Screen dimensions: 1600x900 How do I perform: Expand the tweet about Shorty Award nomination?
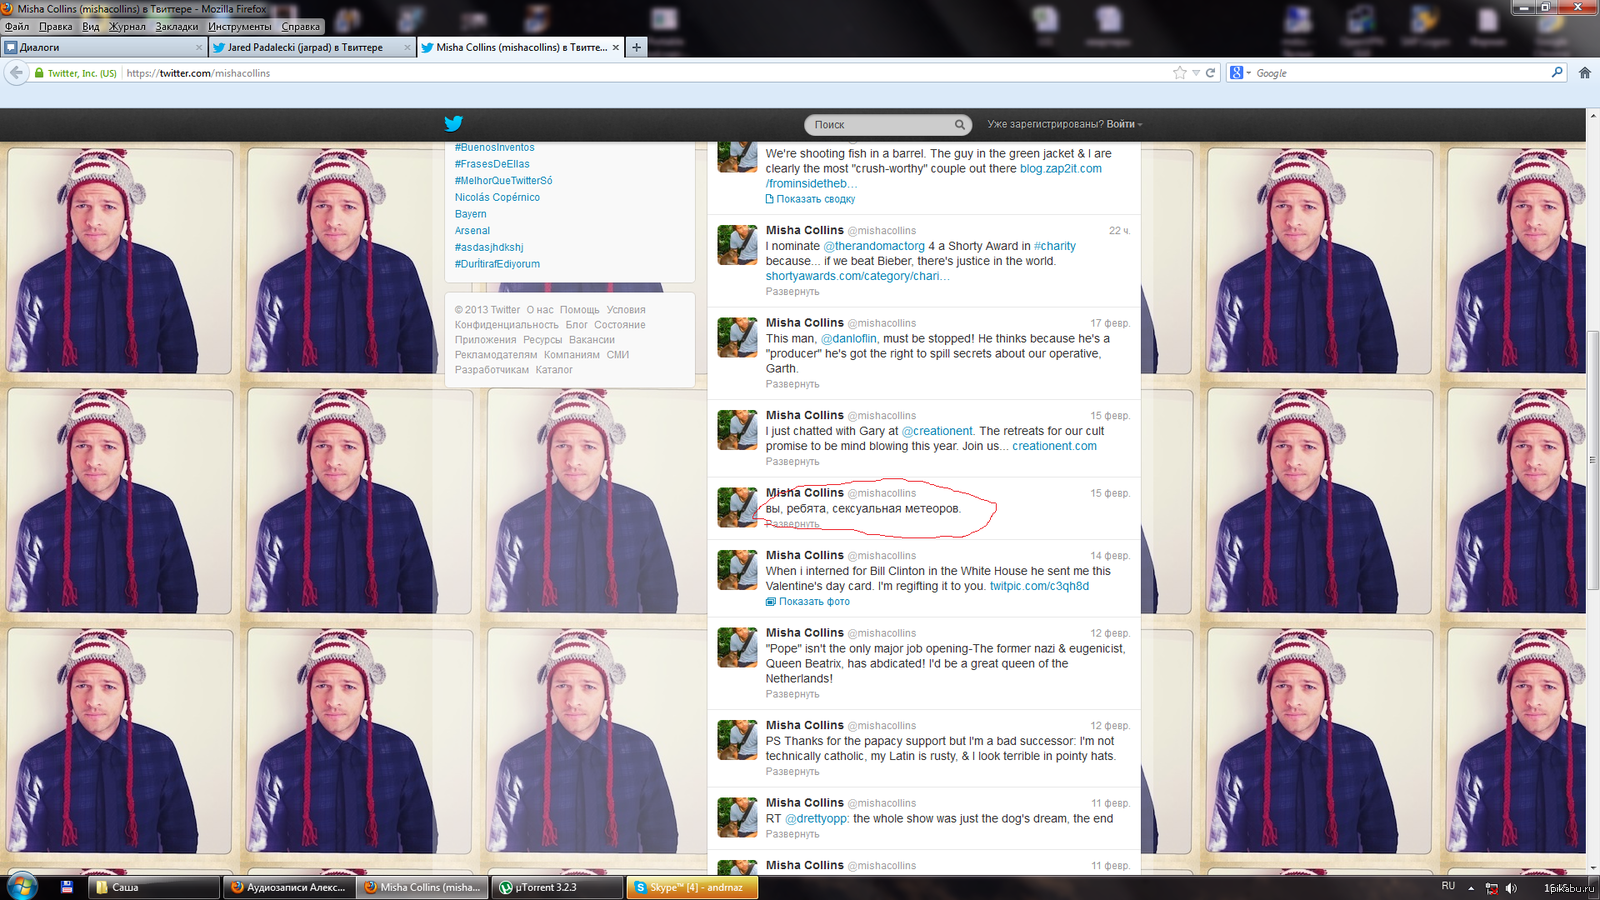(792, 292)
